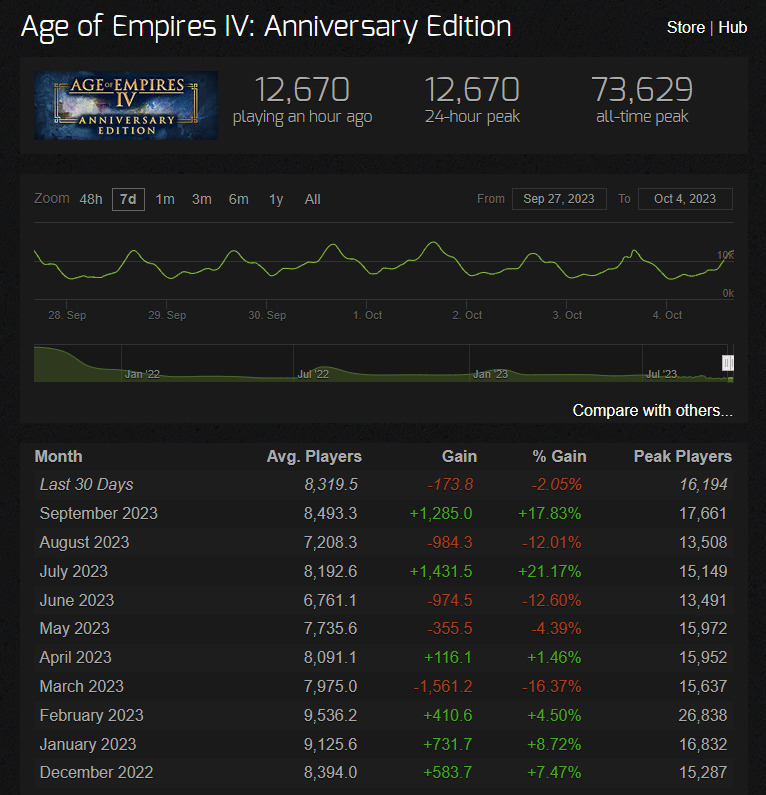The image size is (766, 795).
Task: Click the Month column header
Action: pyautogui.click(x=59, y=456)
